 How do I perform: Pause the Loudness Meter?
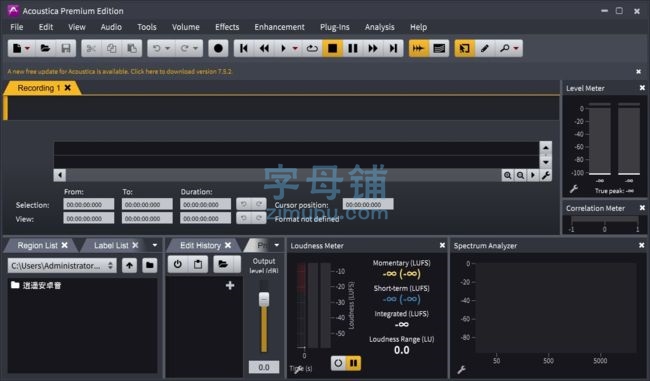coord(353,363)
